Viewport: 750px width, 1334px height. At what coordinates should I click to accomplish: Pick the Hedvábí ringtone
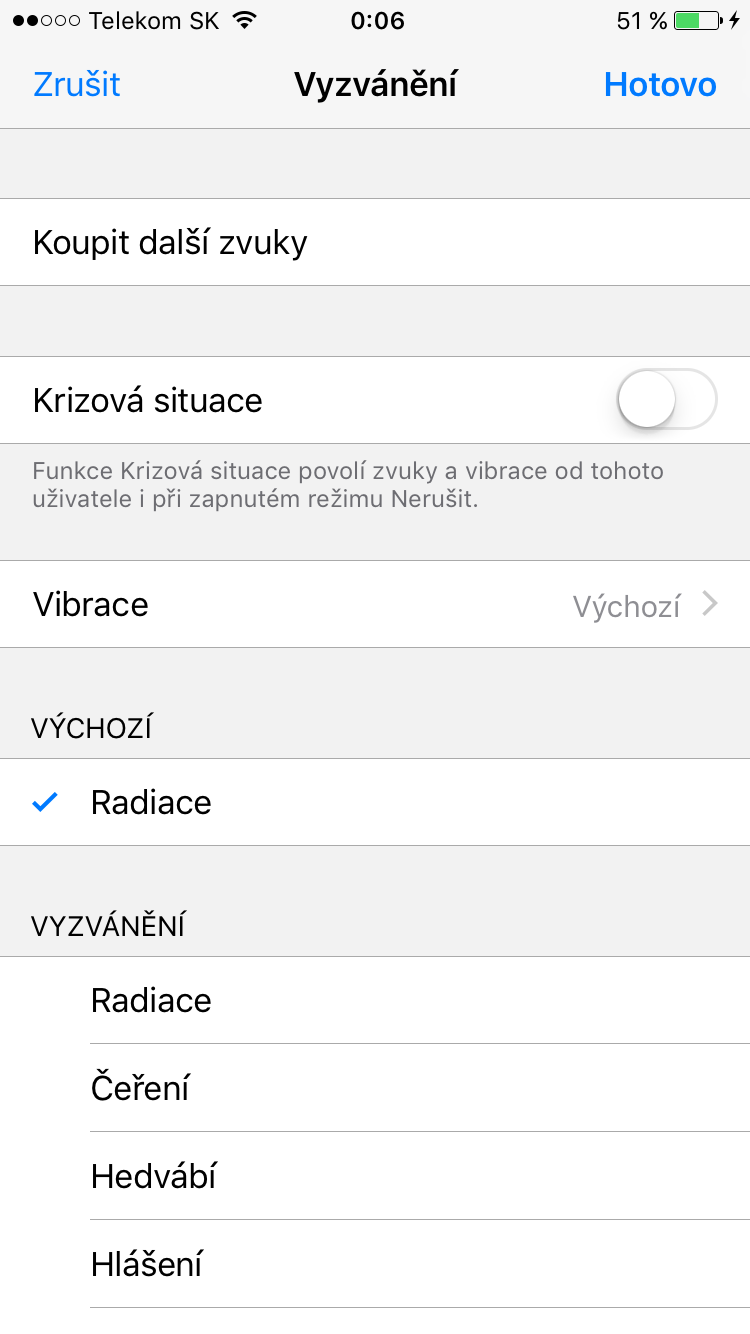click(153, 1177)
